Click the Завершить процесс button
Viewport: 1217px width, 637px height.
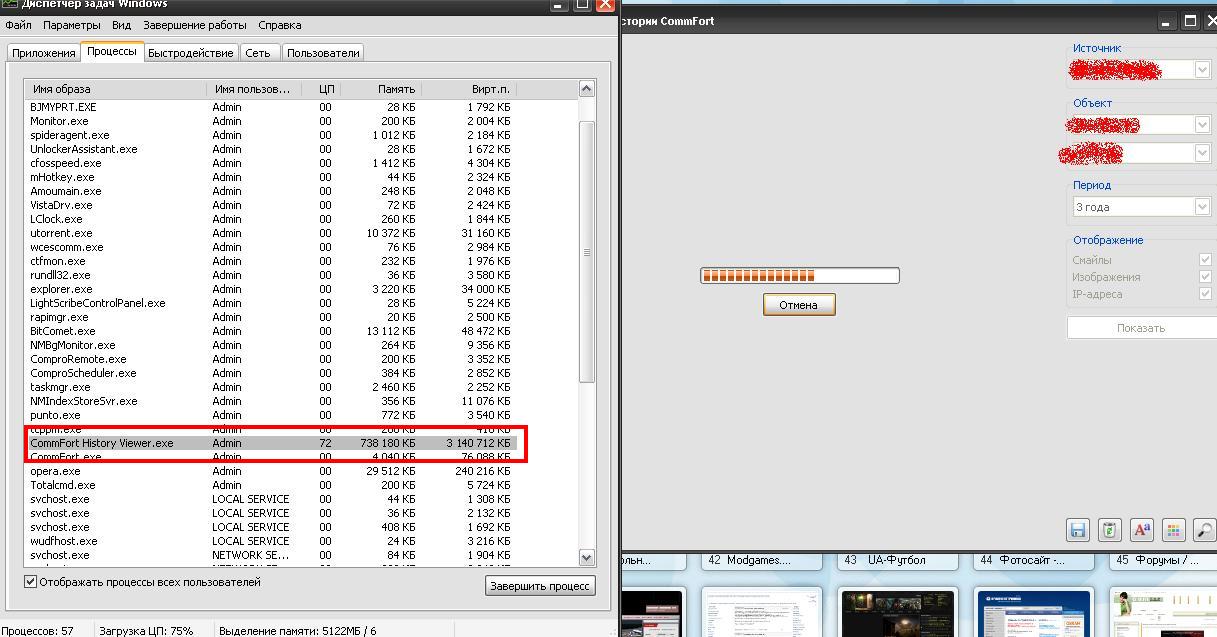pos(540,587)
